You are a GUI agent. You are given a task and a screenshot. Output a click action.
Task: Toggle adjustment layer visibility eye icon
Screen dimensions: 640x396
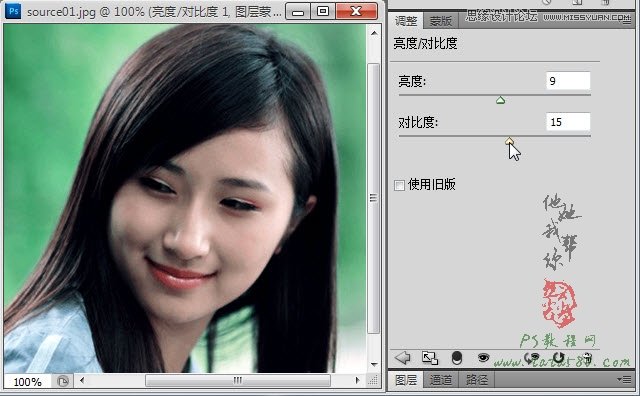(x=483, y=358)
